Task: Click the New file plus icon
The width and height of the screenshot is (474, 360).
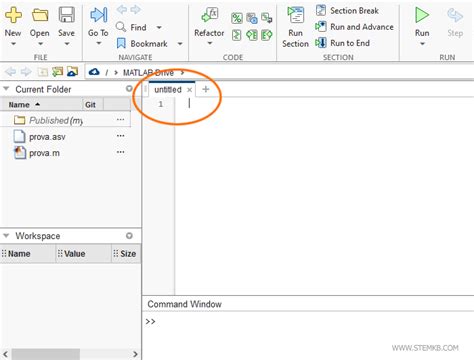Action: pos(13,15)
